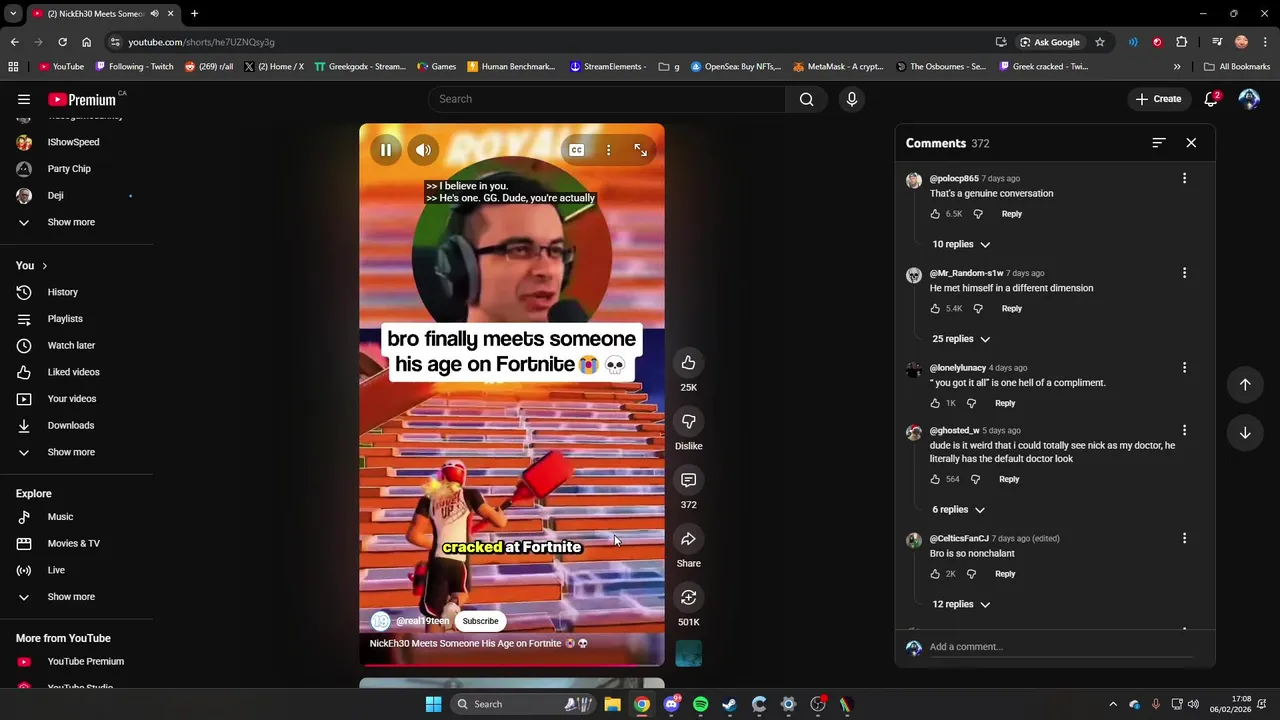Go to the previous Short
Screen dimensions: 1280x720
tap(1245, 385)
